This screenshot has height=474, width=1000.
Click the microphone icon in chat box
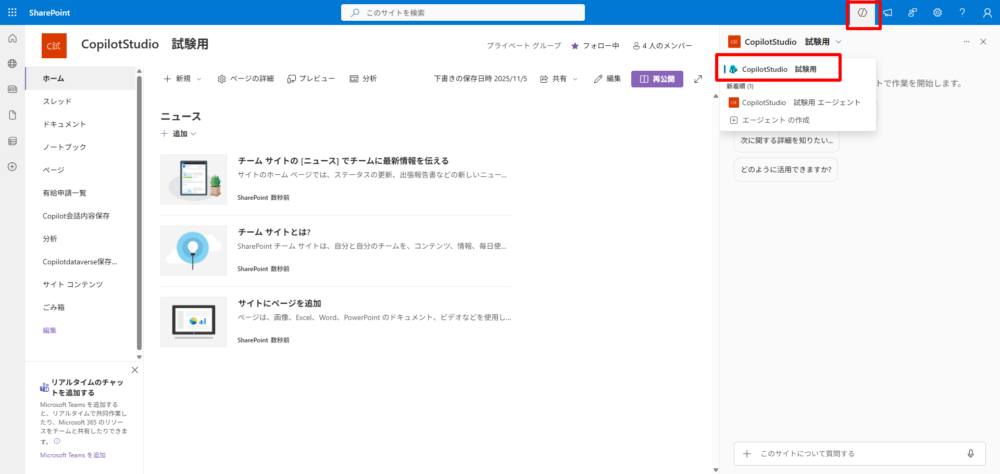[x=970, y=453]
